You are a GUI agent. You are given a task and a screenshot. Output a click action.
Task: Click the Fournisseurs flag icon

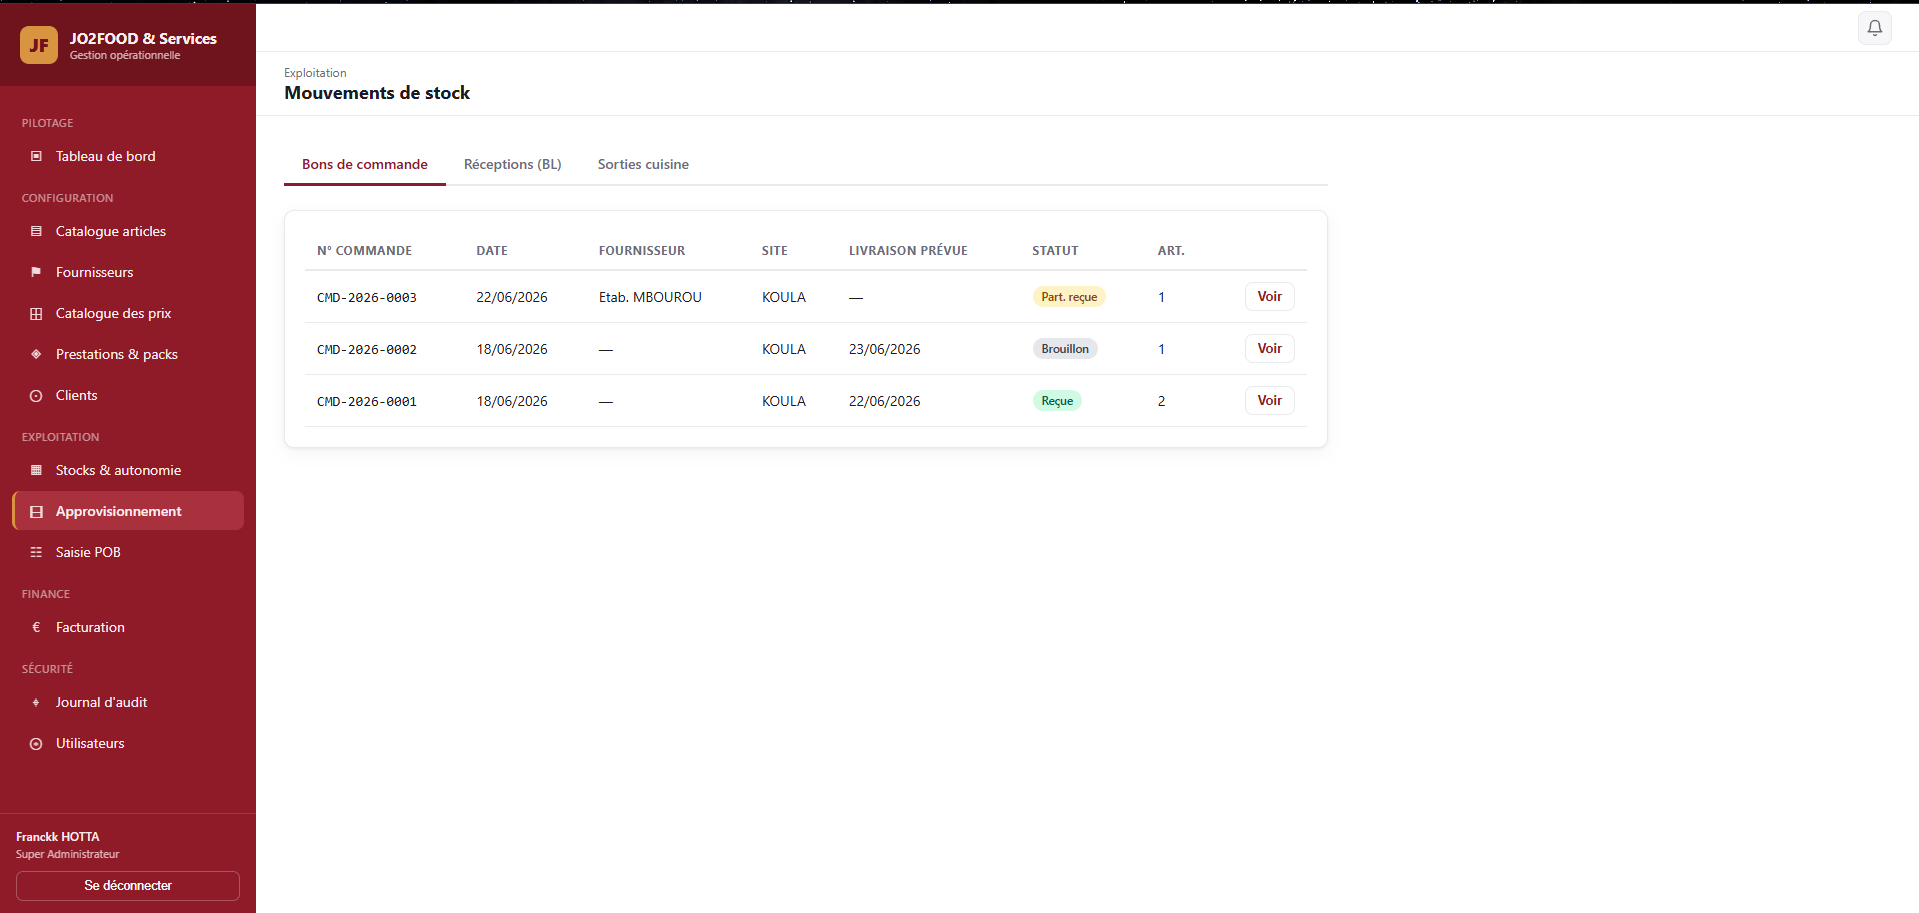point(36,272)
